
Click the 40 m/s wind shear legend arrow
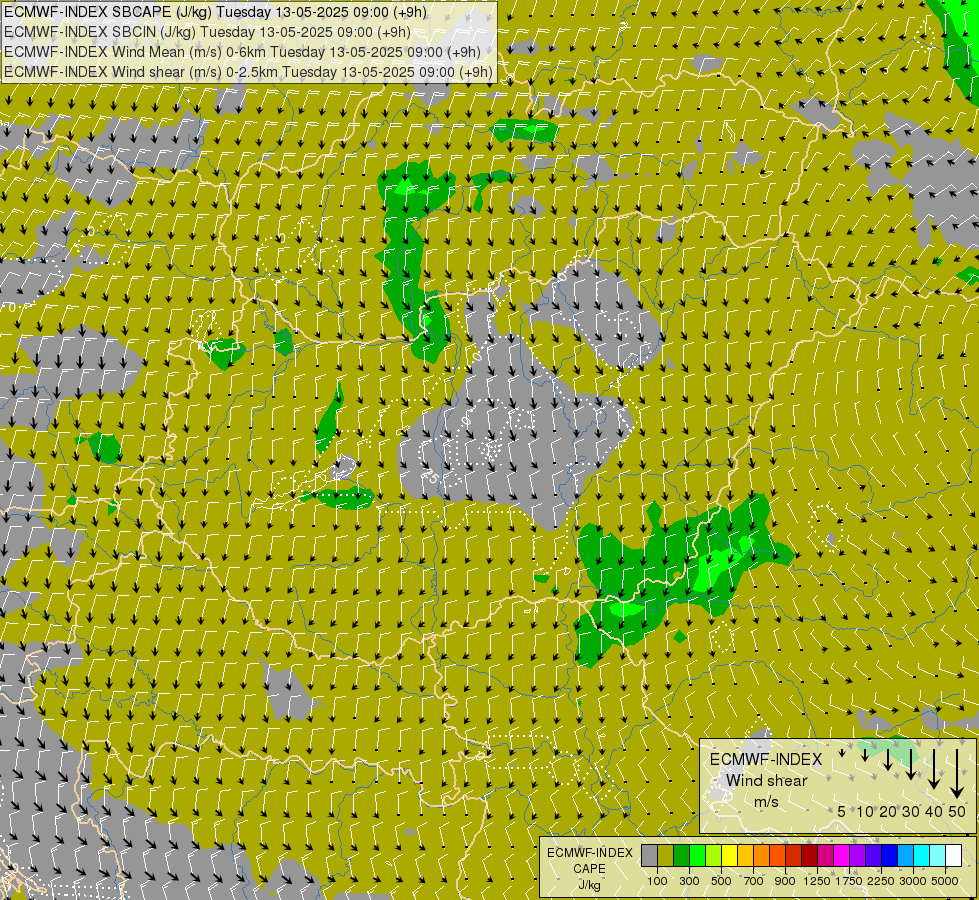(934, 769)
